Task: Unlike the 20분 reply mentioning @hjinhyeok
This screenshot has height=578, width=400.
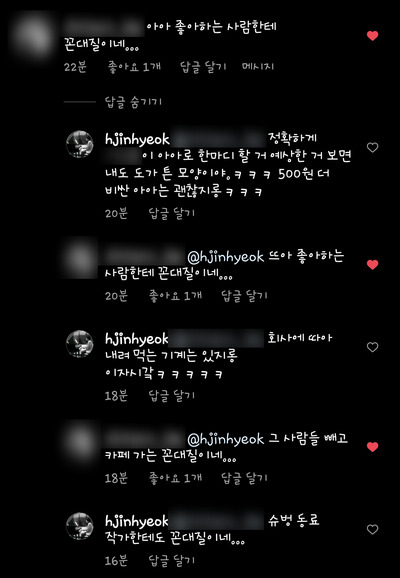Action: 372,265
